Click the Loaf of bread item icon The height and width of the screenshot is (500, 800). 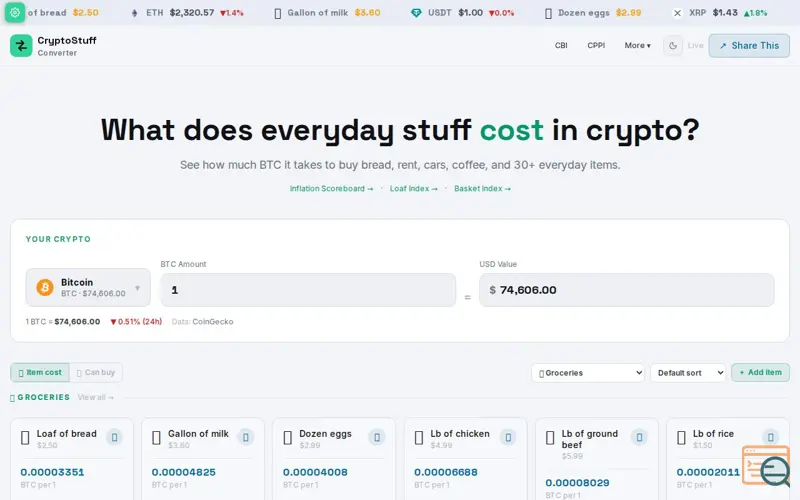coord(25,438)
